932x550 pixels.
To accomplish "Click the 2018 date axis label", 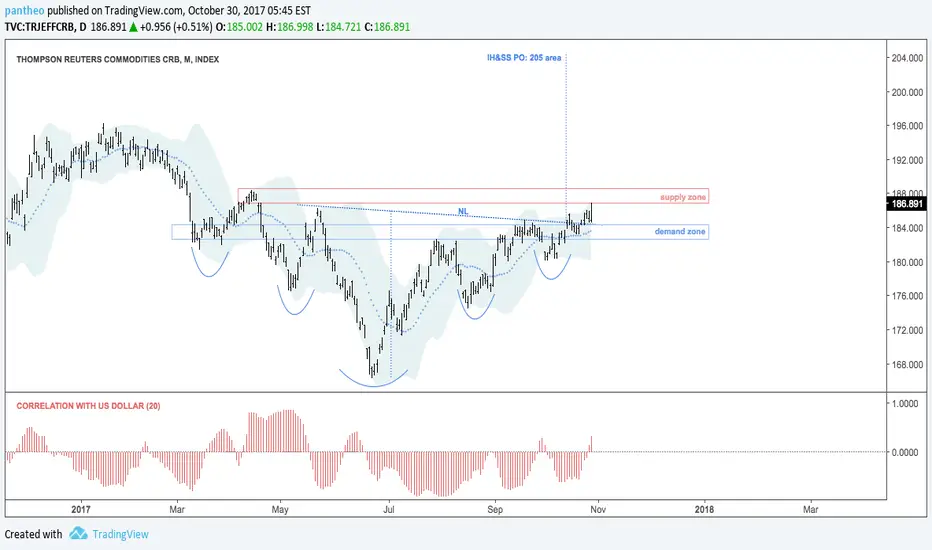I will [704, 510].
